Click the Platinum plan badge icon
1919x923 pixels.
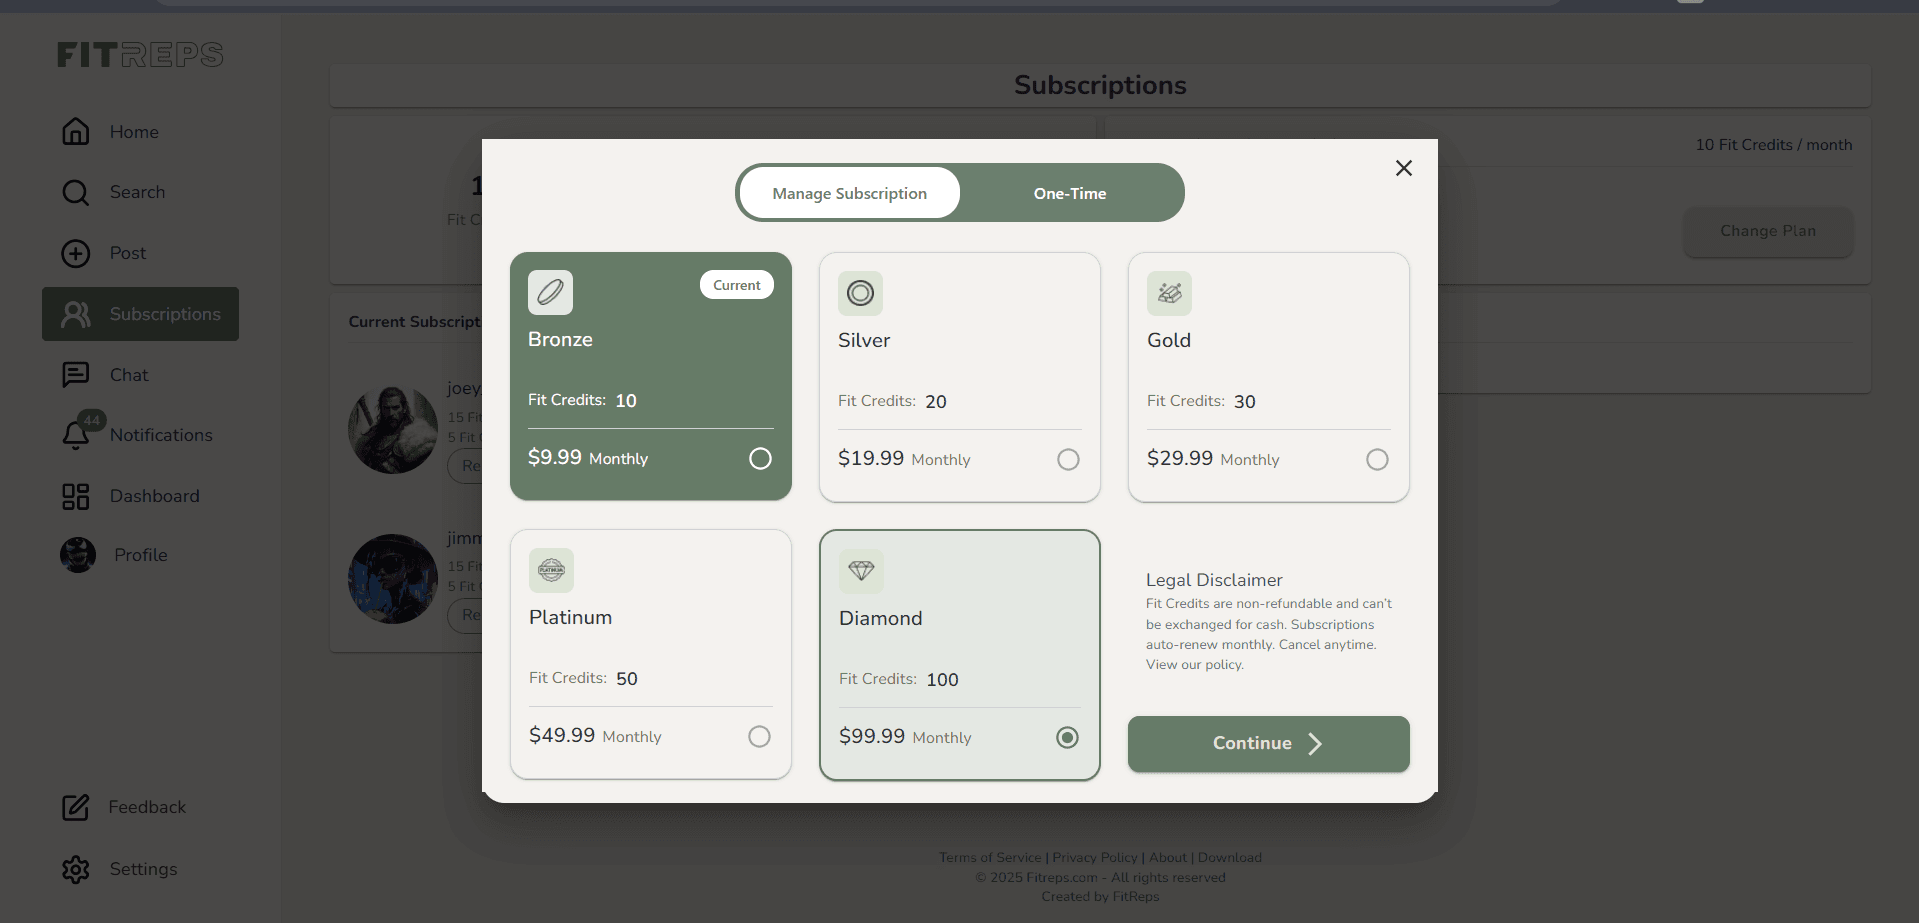tap(551, 570)
